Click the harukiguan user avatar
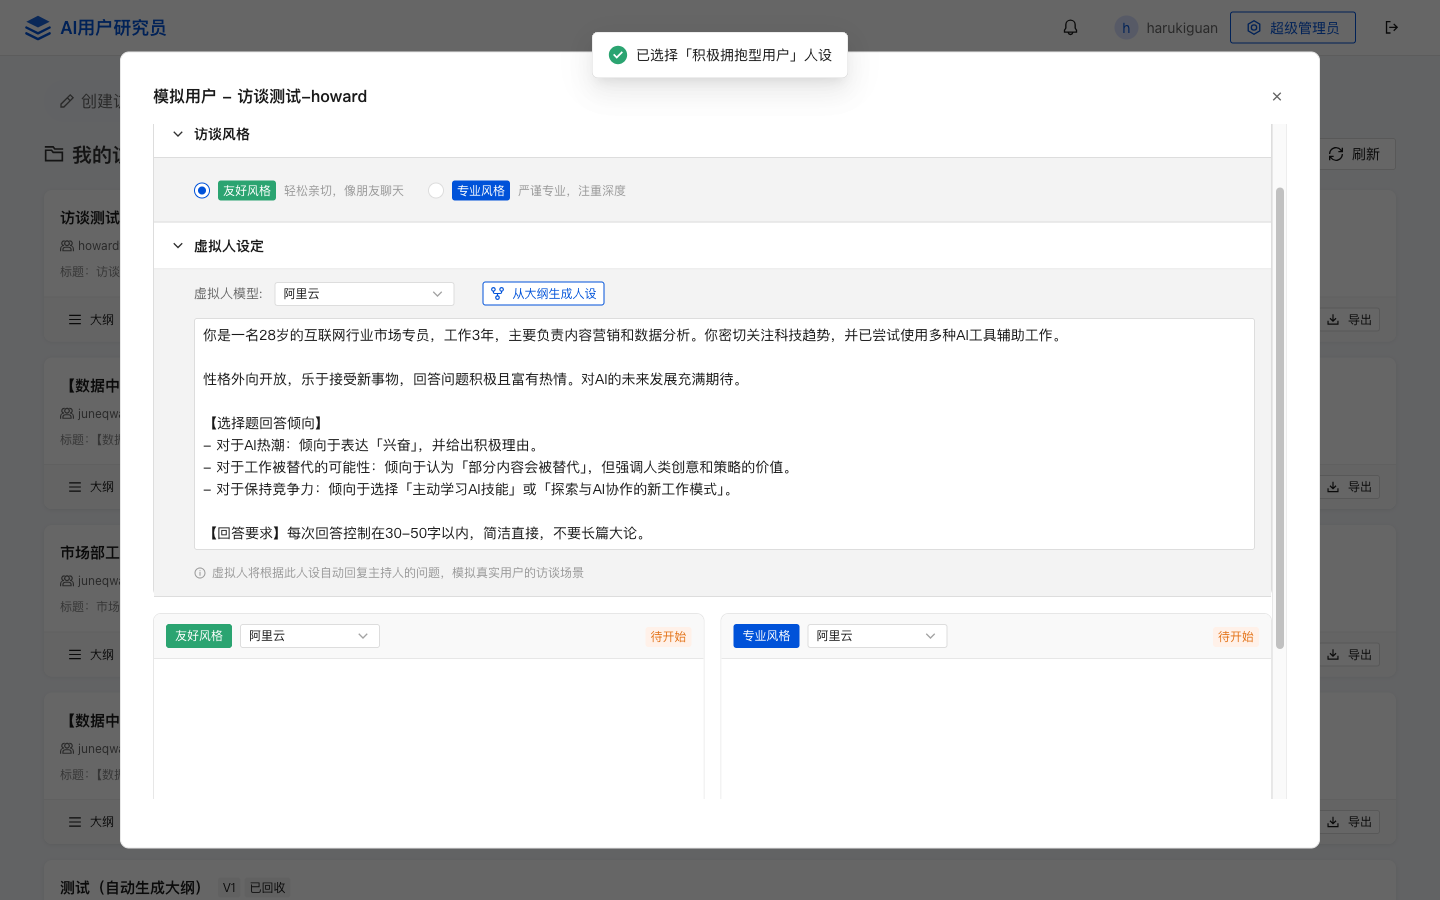1440x900 pixels. pos(1126,28)
